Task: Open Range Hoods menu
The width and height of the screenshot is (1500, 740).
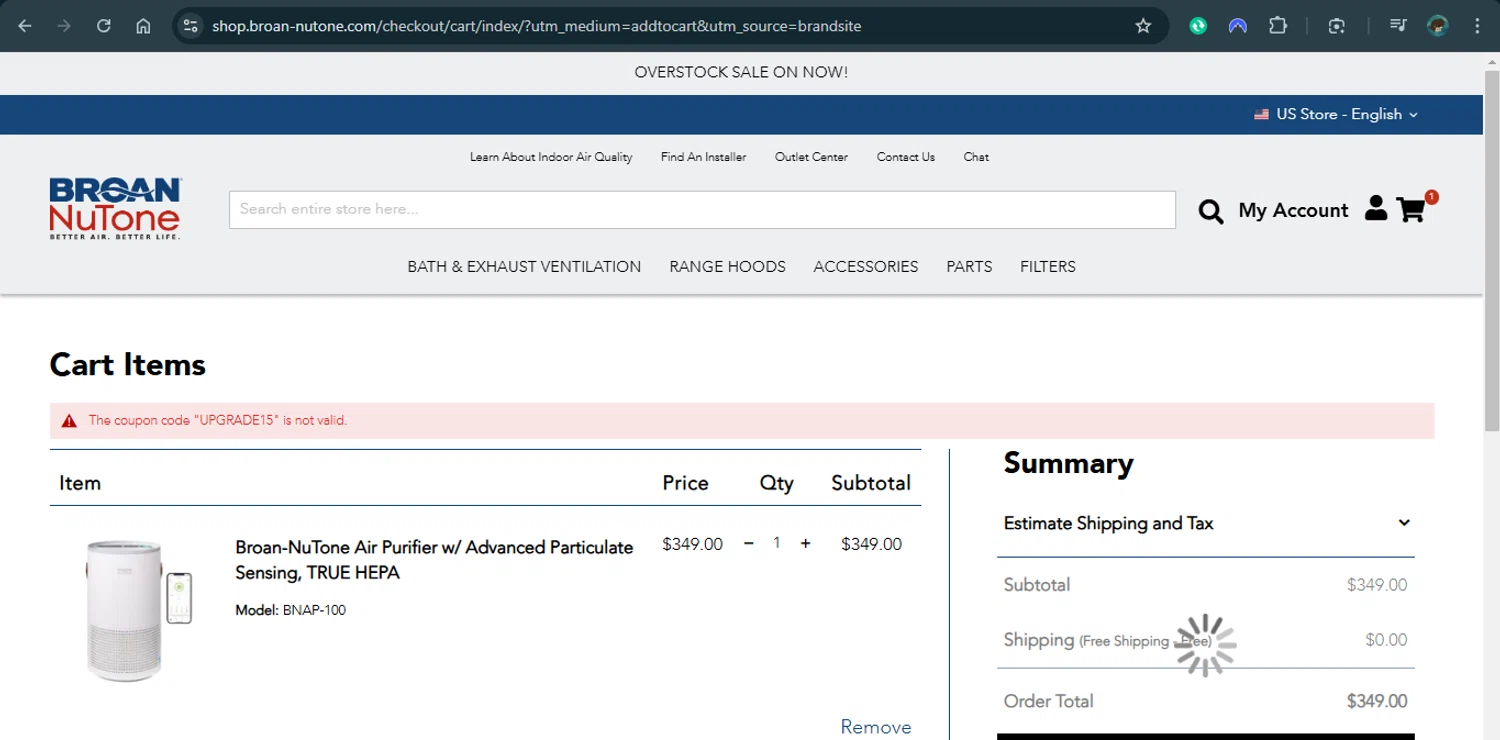Action: [727, 267]
